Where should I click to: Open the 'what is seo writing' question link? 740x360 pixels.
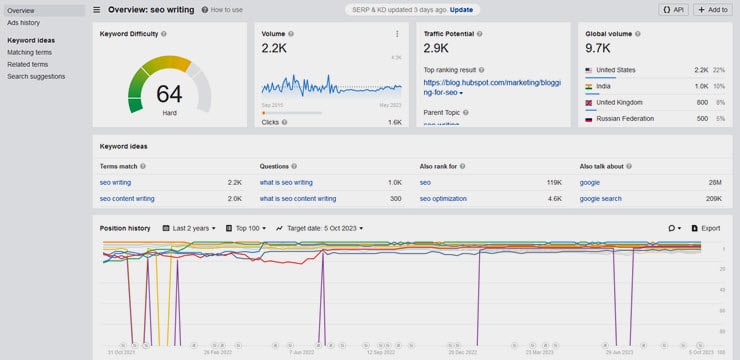click(286, 183)
